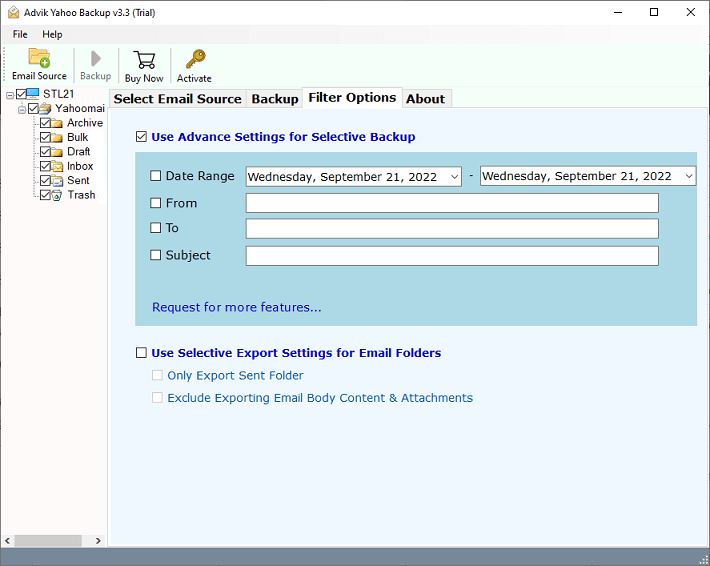This screenshot has height=566, width=710.
Task: Enable the To filter checkbox
Action: click(x=155, y=227)
